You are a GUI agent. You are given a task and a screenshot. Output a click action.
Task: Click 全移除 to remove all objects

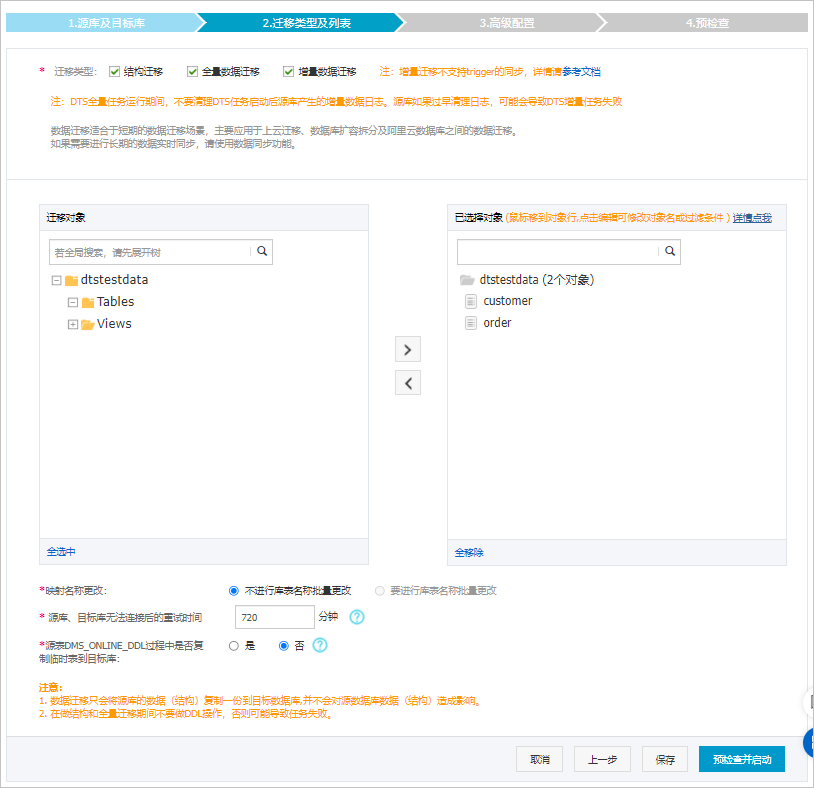point(469,553)
